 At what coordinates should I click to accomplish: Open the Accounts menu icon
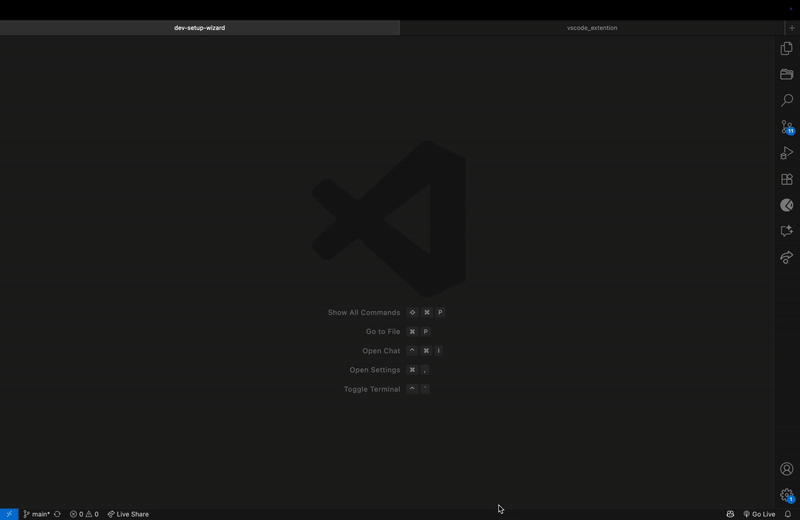(787, 468)
